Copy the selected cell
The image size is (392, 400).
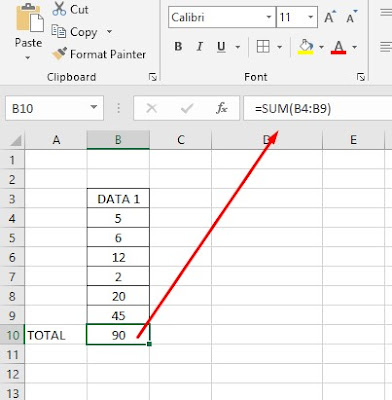click(74, 32)
